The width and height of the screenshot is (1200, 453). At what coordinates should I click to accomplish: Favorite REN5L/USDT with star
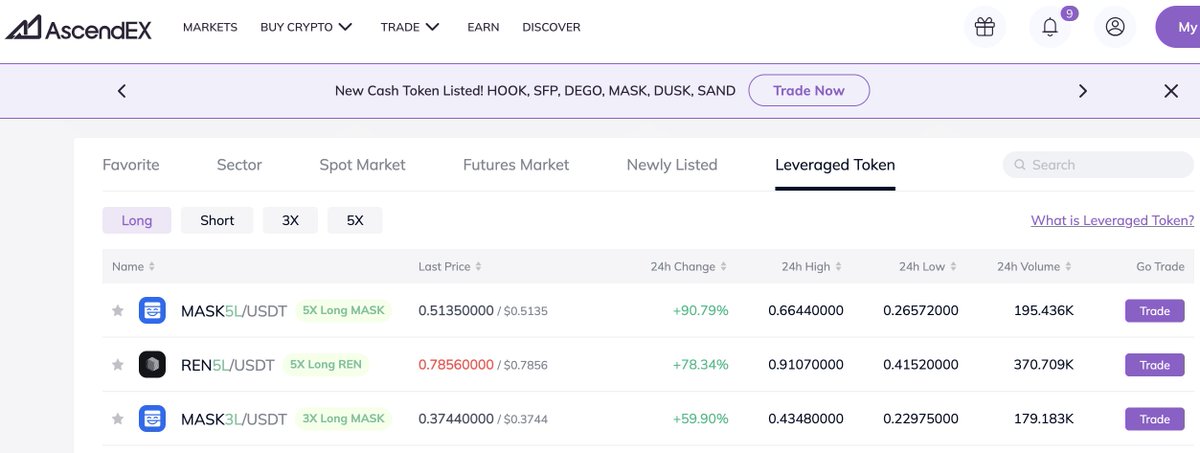[118, 365]
